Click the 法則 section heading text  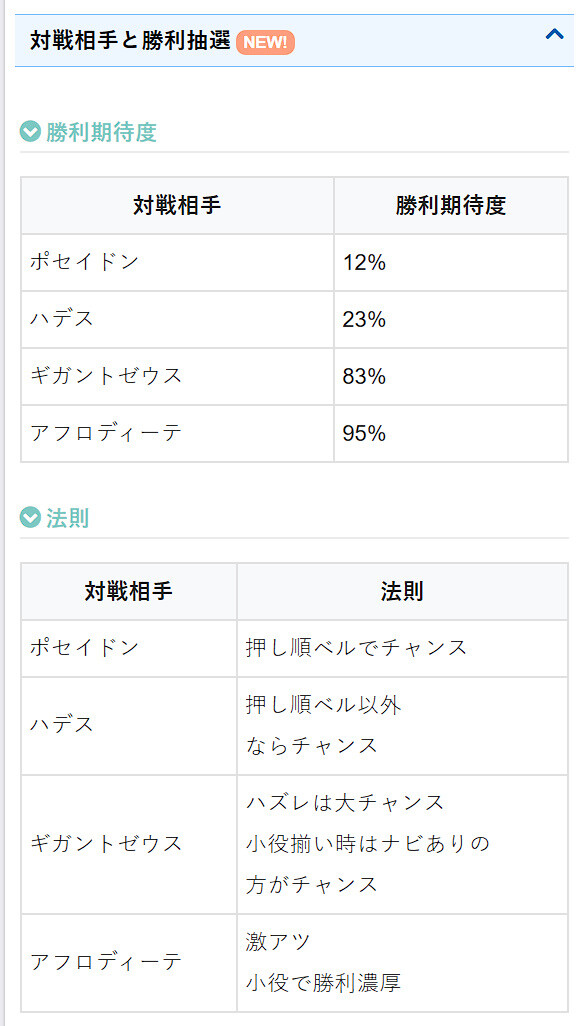(x=67, y=518)
